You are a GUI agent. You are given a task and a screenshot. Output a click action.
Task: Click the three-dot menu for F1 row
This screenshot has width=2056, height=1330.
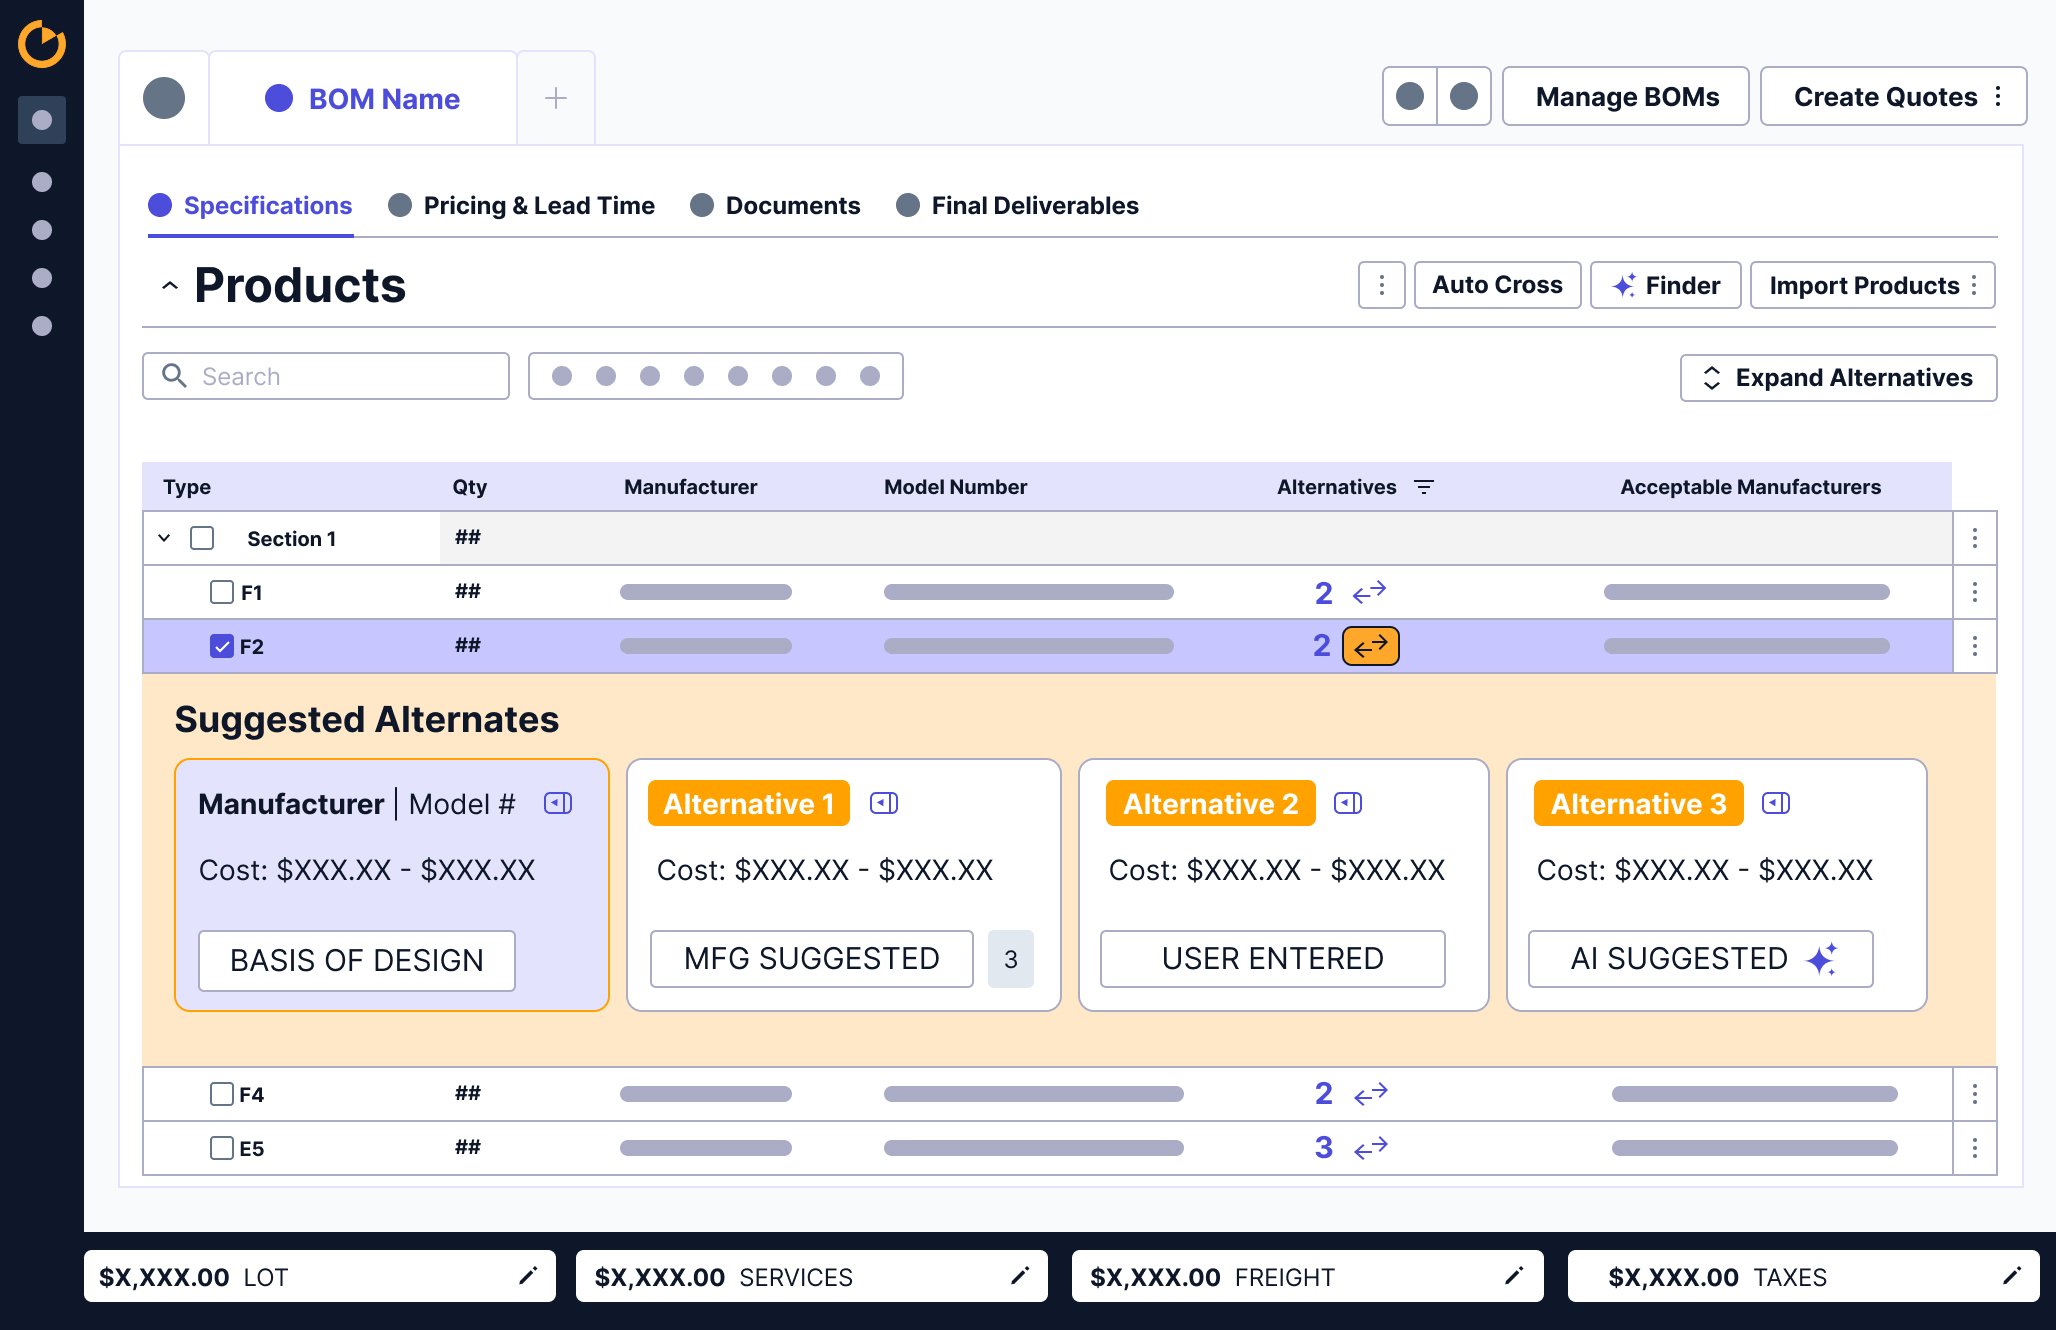click(1974, 592)
